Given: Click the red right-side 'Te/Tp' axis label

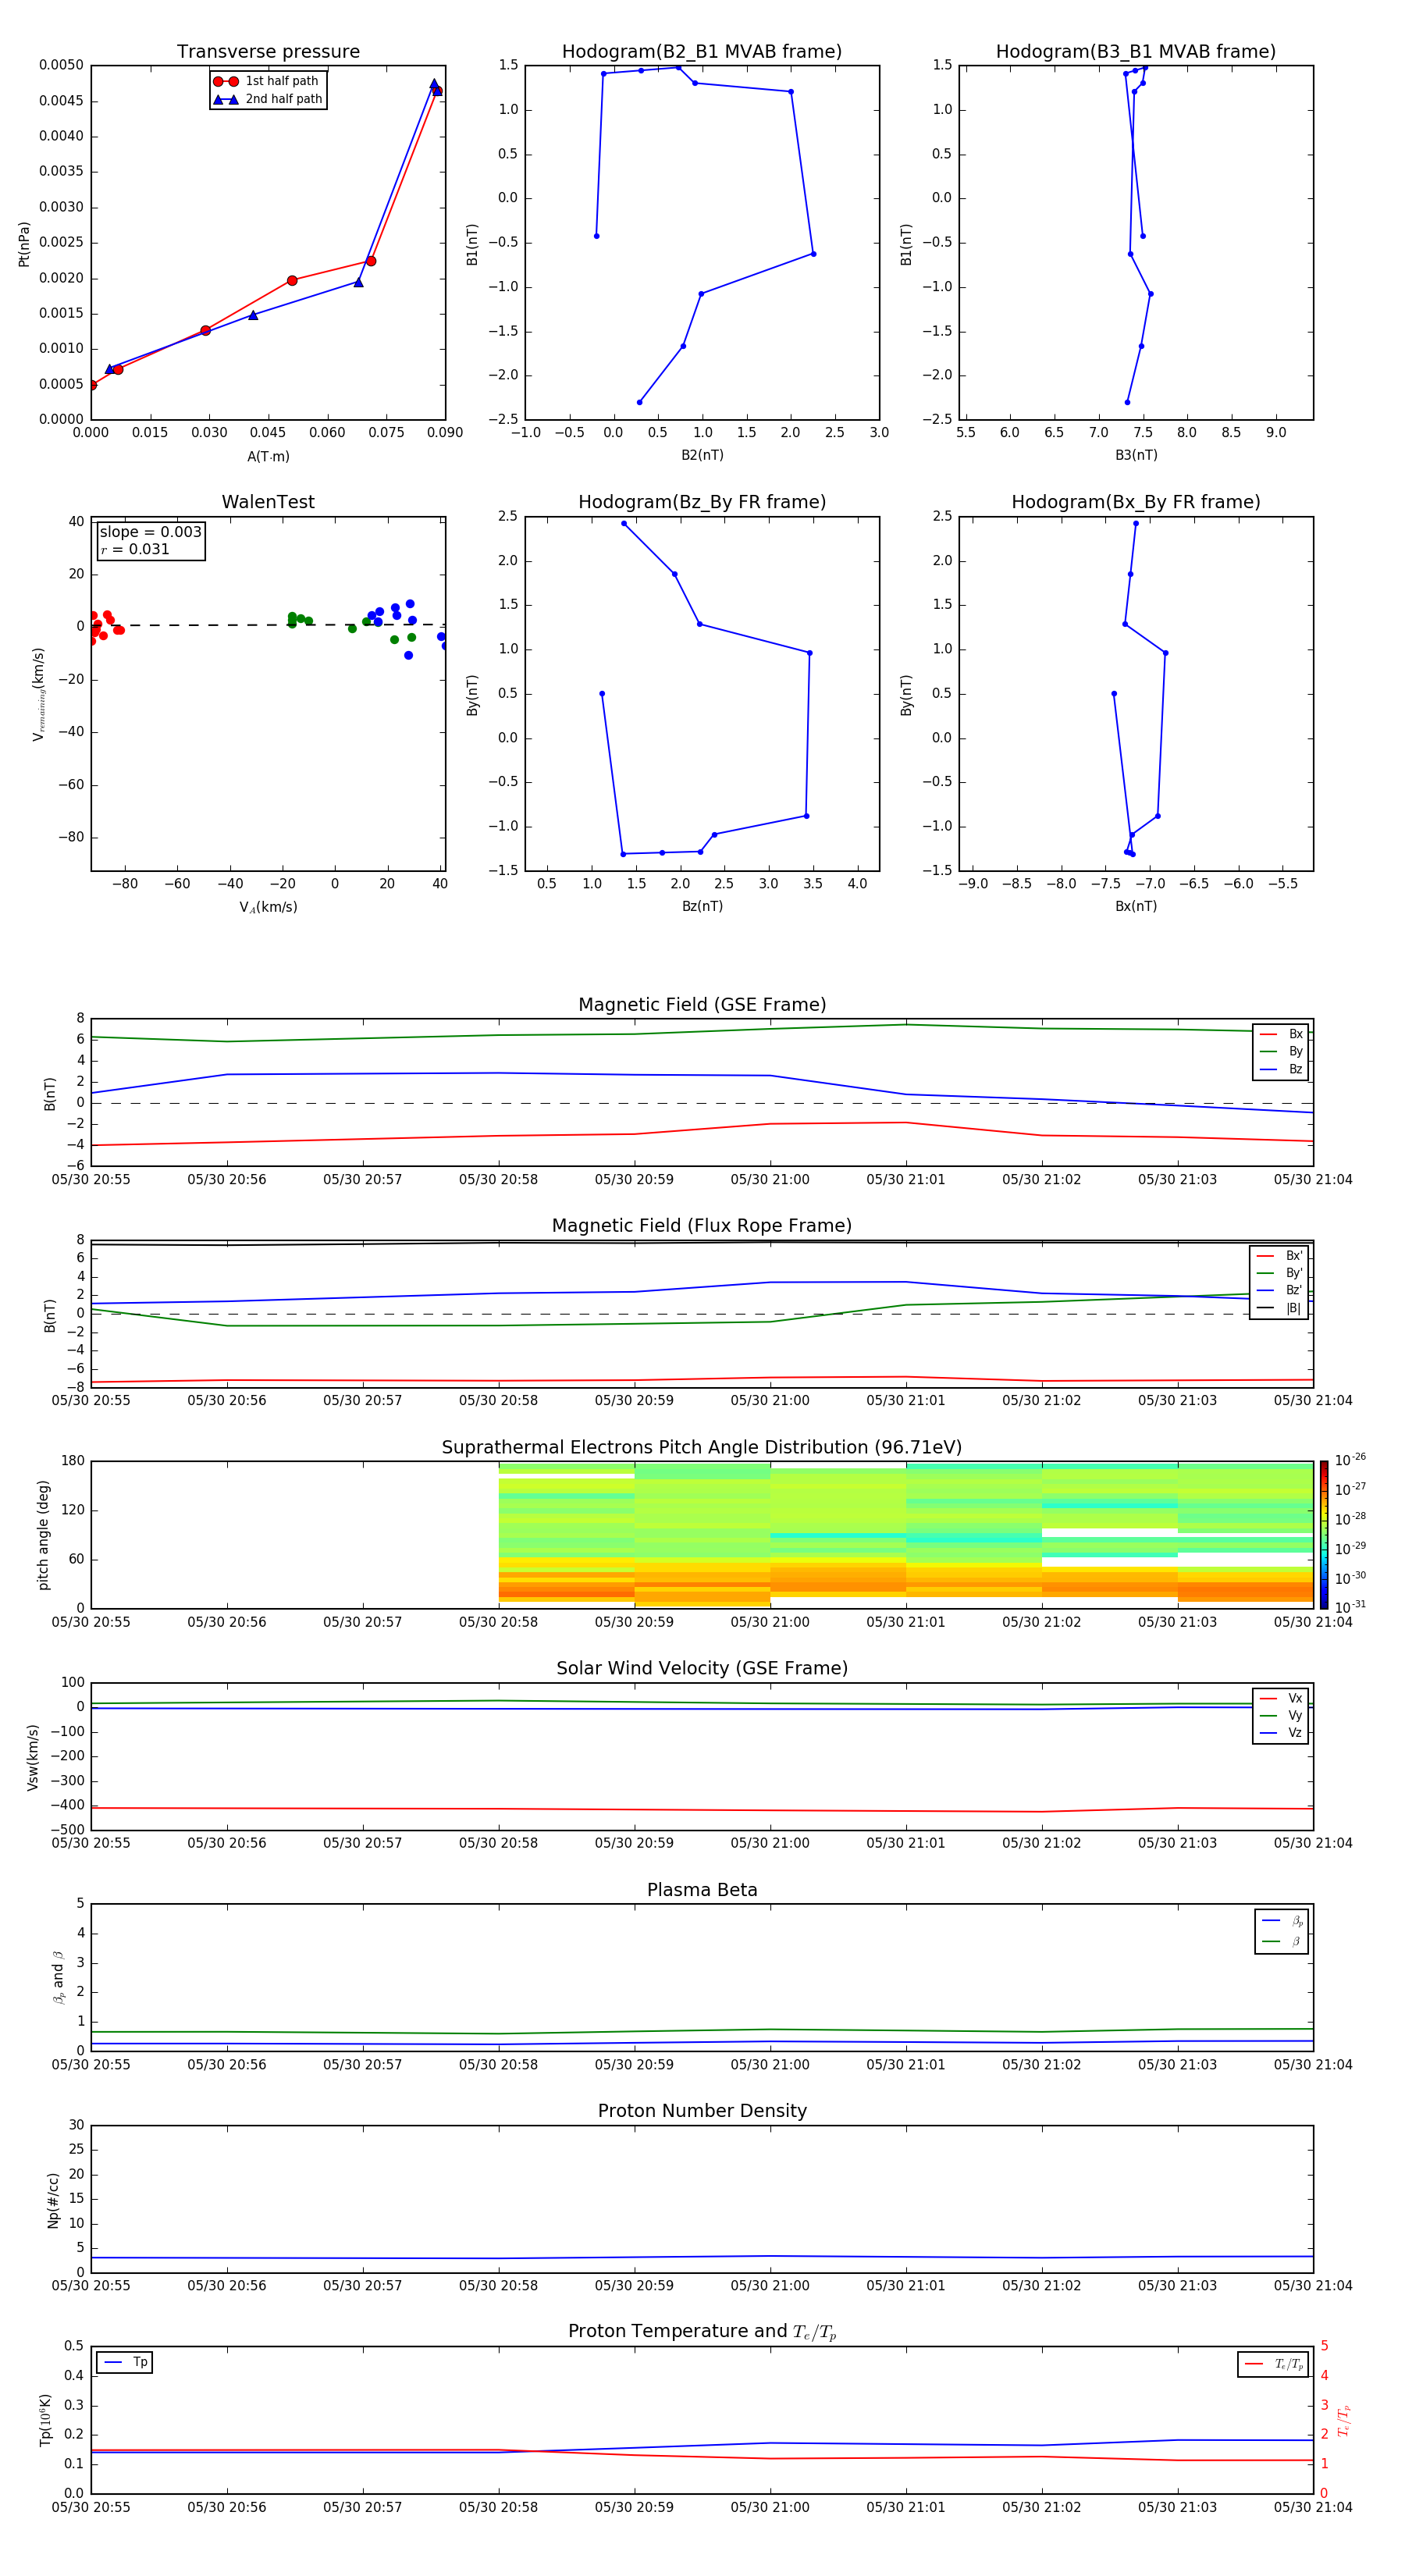Looking at the screenshot, I should [1344, 2420].
